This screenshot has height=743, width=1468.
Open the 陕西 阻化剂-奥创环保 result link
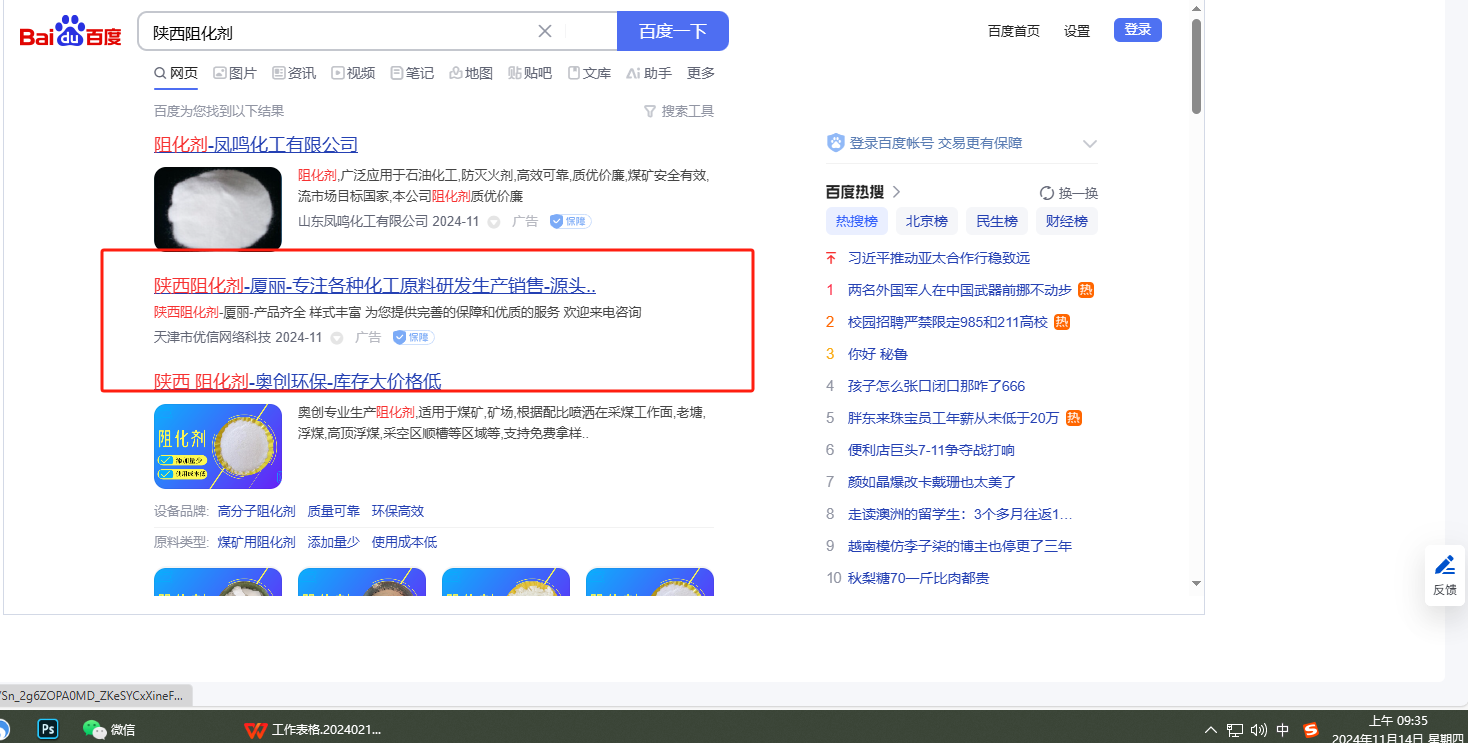coord(298,381)
